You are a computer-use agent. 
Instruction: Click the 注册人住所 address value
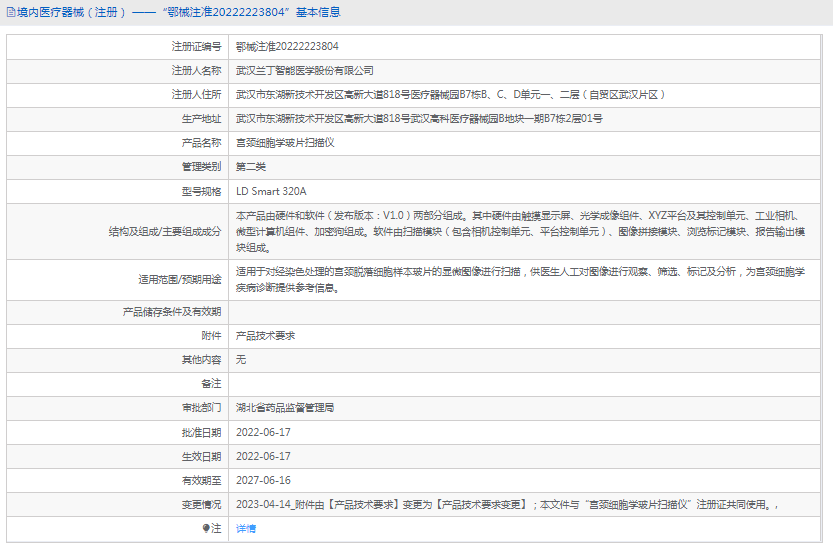pyautogui.click(x=450, y=95)
